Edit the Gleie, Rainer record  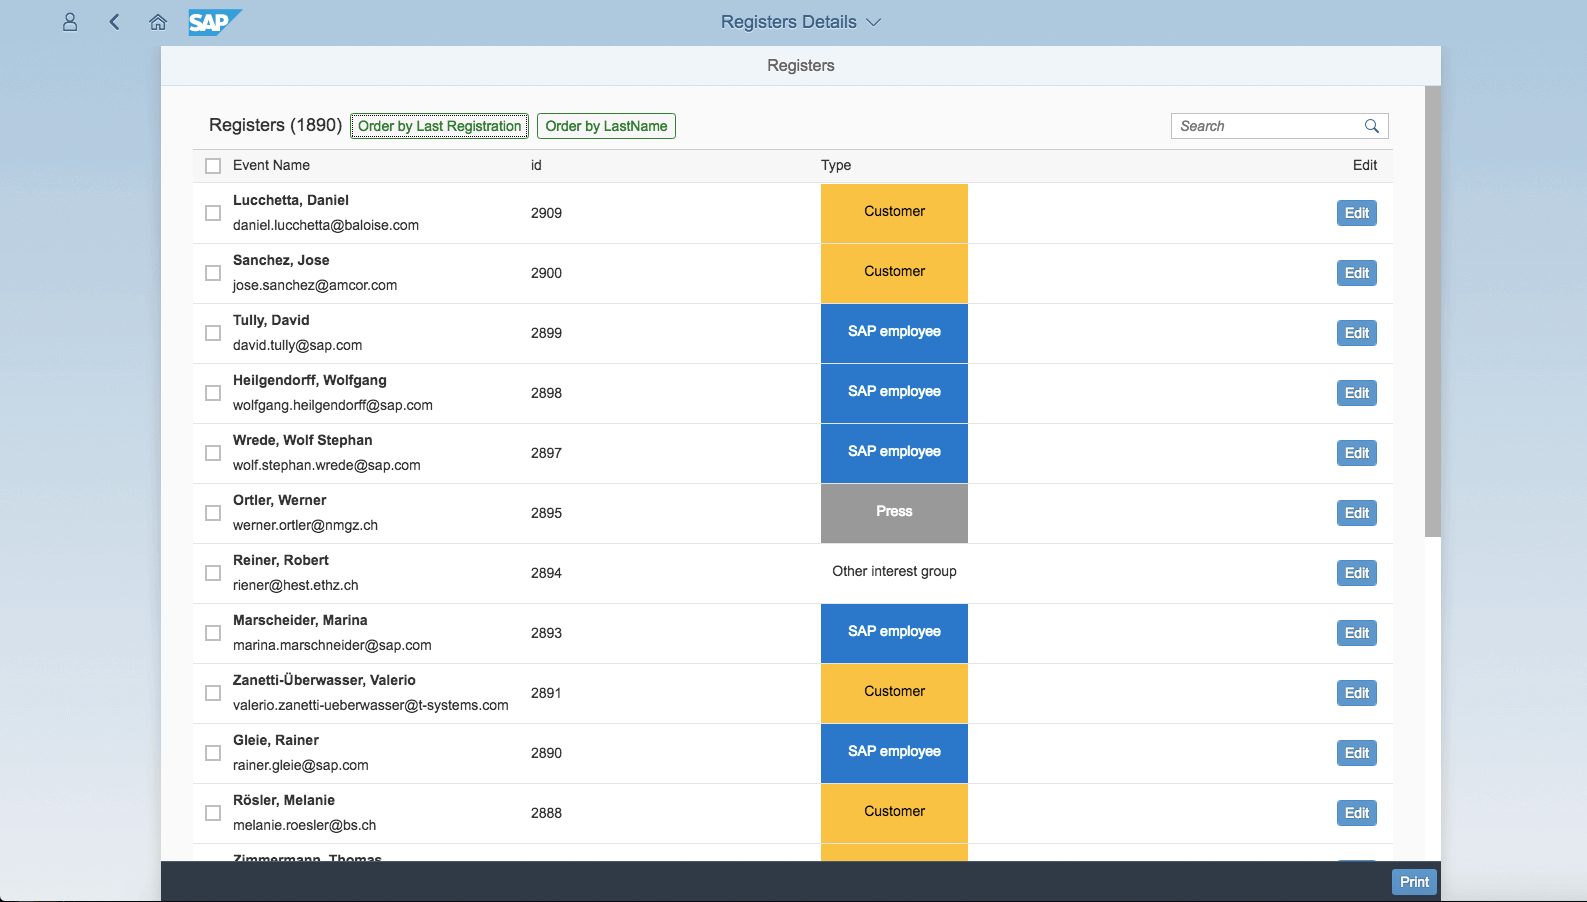point(1357,753)
